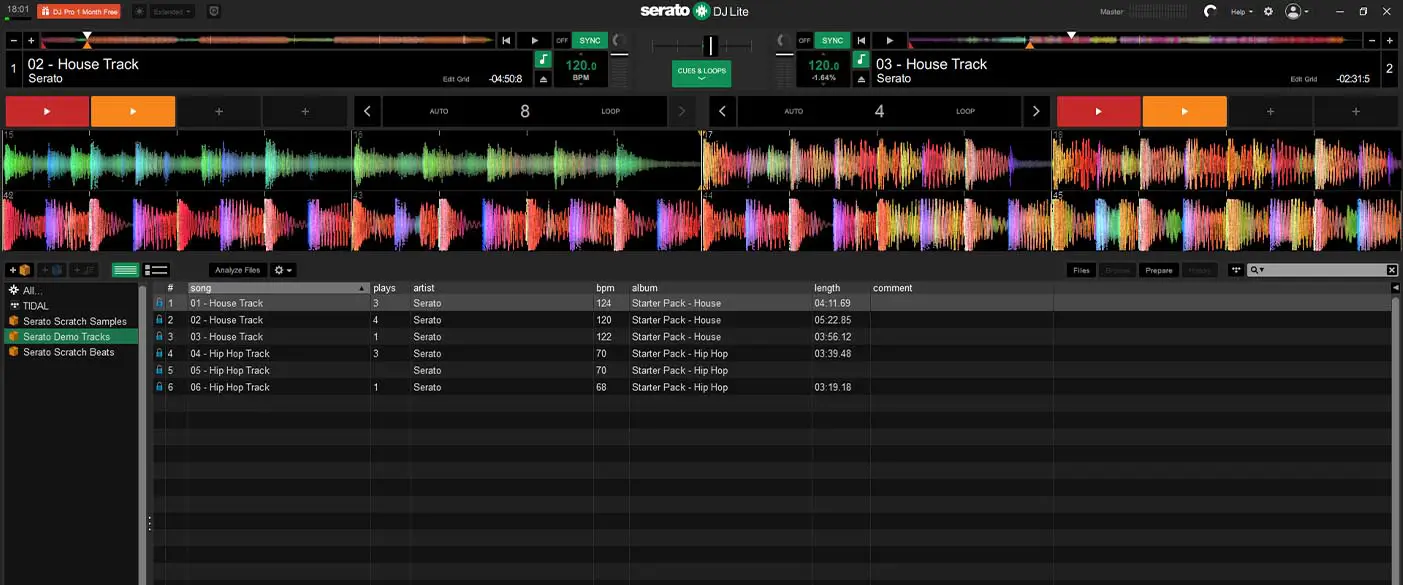Image resolution: width=1403 pixels, height=585 pixels.
Task: Click the Analyze Files button
Action: (x=237, y=270)
